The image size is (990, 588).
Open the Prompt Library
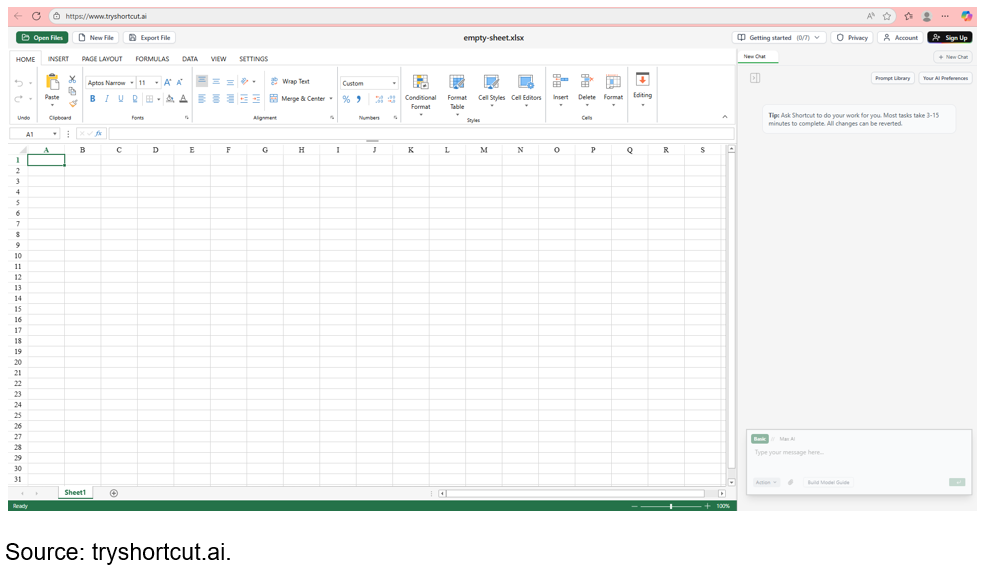click(x=892, y=78)
